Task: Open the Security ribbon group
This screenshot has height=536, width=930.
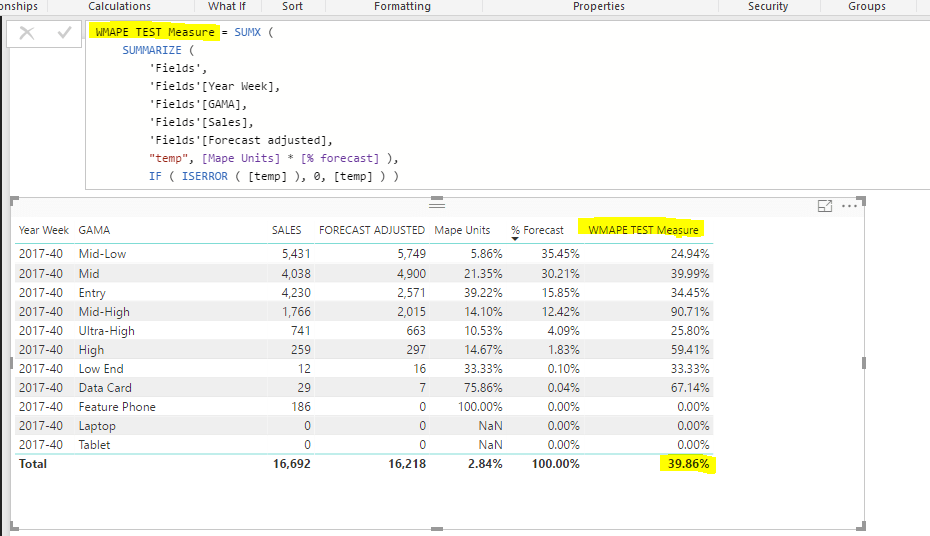Action: pos(768,7)
